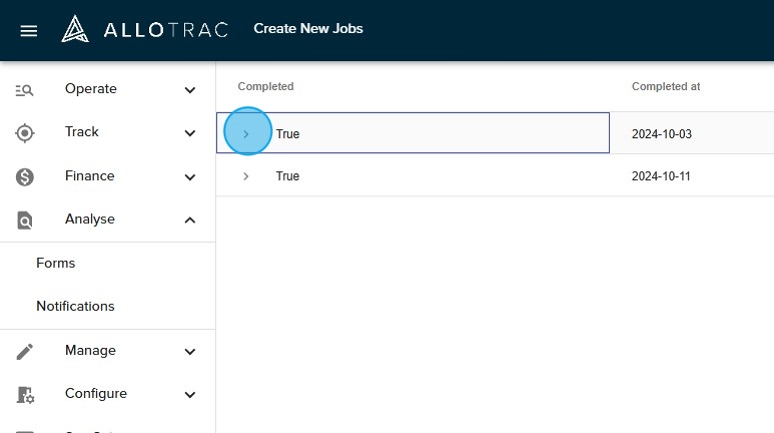Screen dimensions: 774x433
Task: Sort by the Completed at column header
Action: [x=666, y=87]
